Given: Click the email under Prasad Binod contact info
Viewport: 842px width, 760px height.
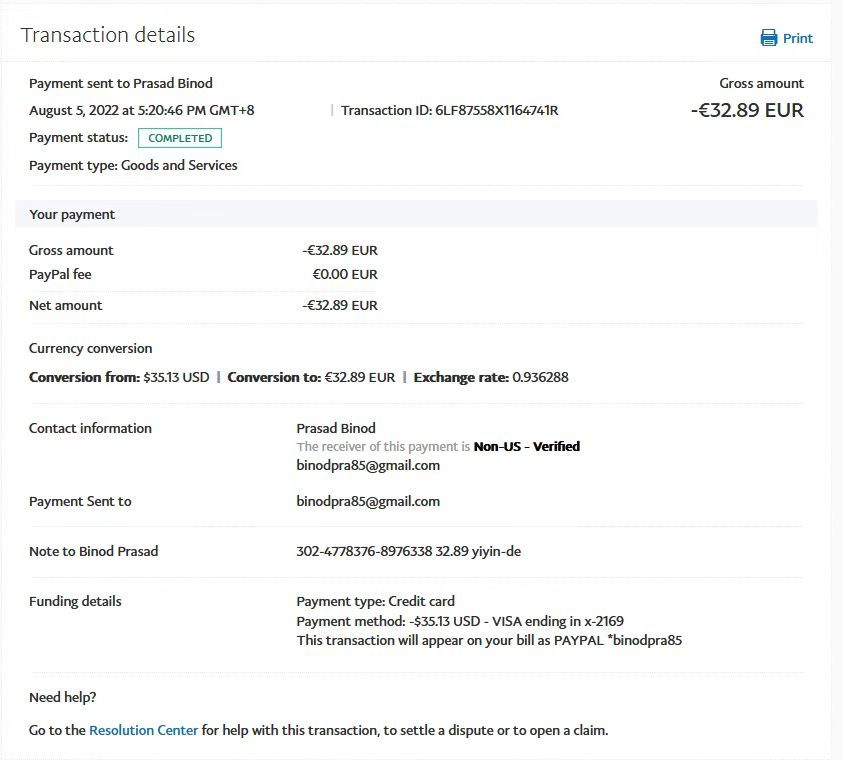Looking at the screenshot, I should tap(368, 465).
